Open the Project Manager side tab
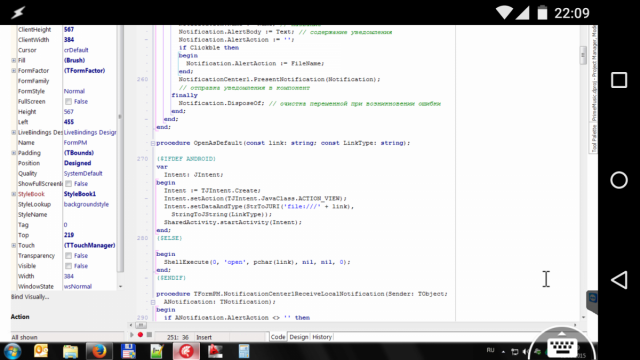 tap(594, 73)
